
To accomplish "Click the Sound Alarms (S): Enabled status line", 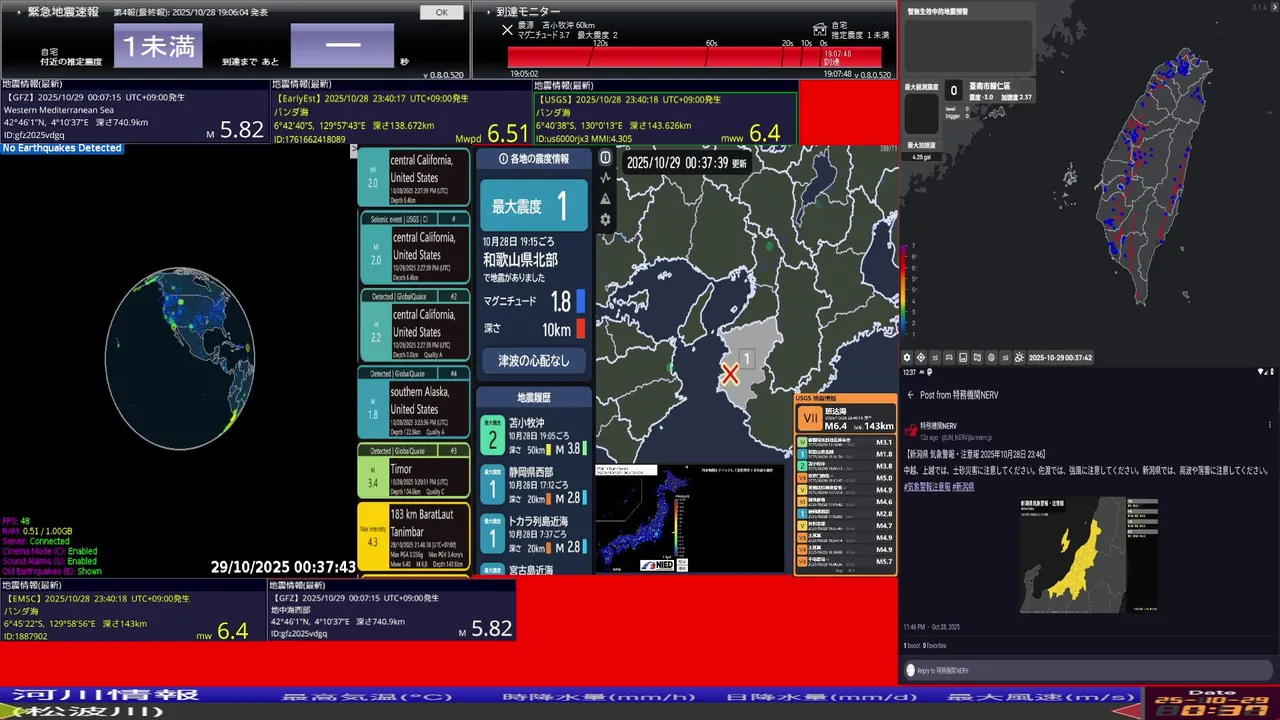I will coord(50,561).
